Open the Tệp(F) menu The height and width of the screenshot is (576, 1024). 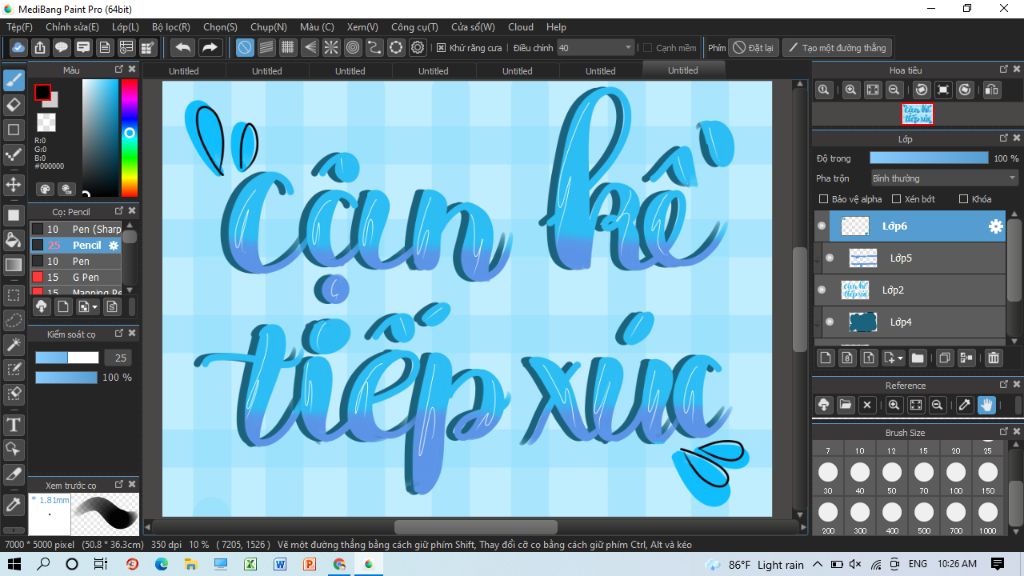(20, 27)
